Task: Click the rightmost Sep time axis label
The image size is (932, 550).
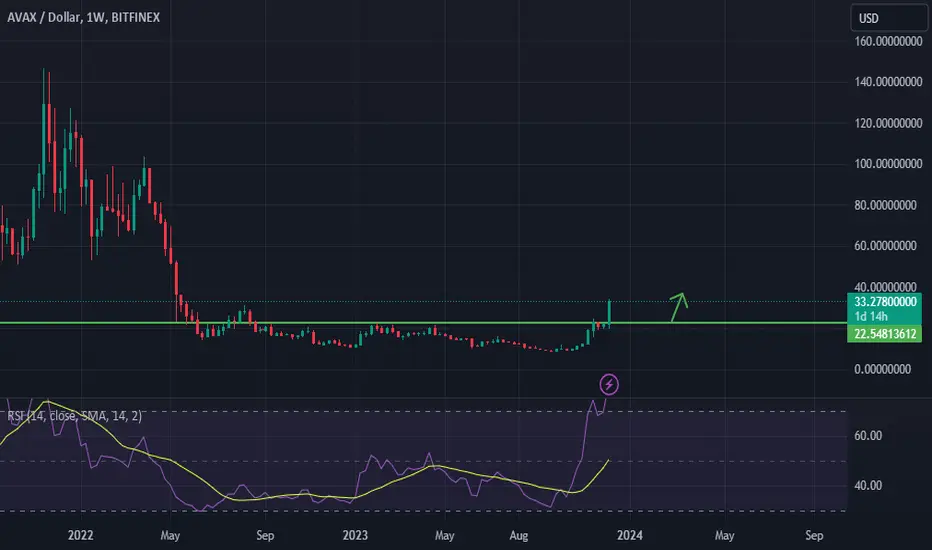Action: coord(814,535)
